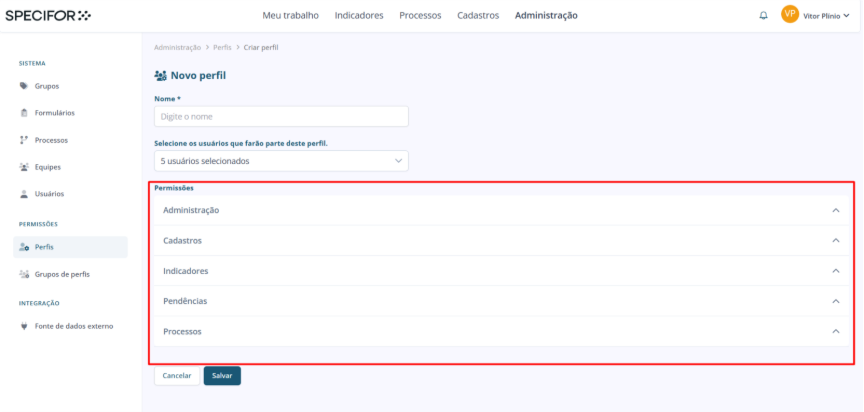The height and width of the screenshot is (412, 864).
Task: Open the Indicadores top menu
Action: point(359,15)
